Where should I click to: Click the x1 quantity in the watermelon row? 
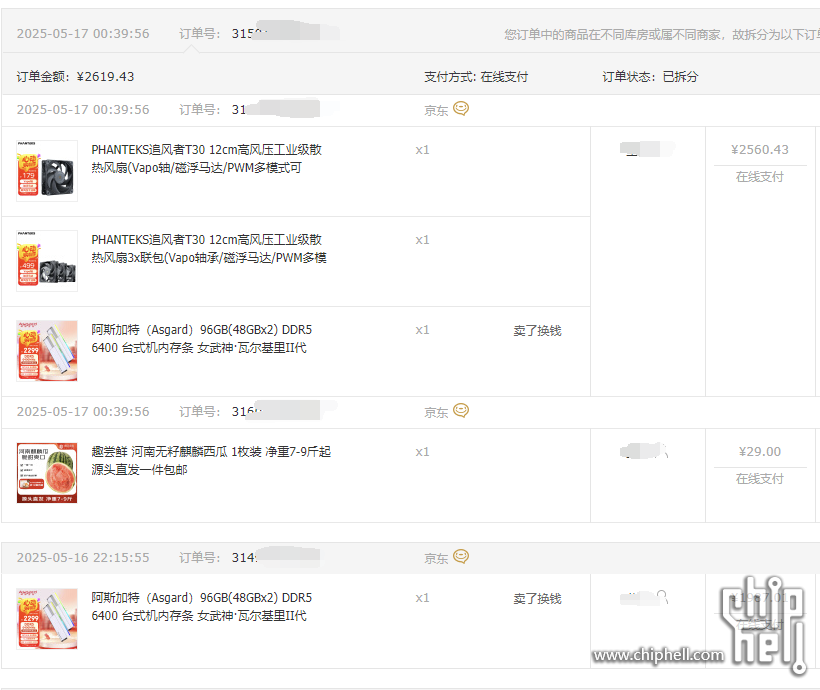pyautogui.click(x=423, y=452)
